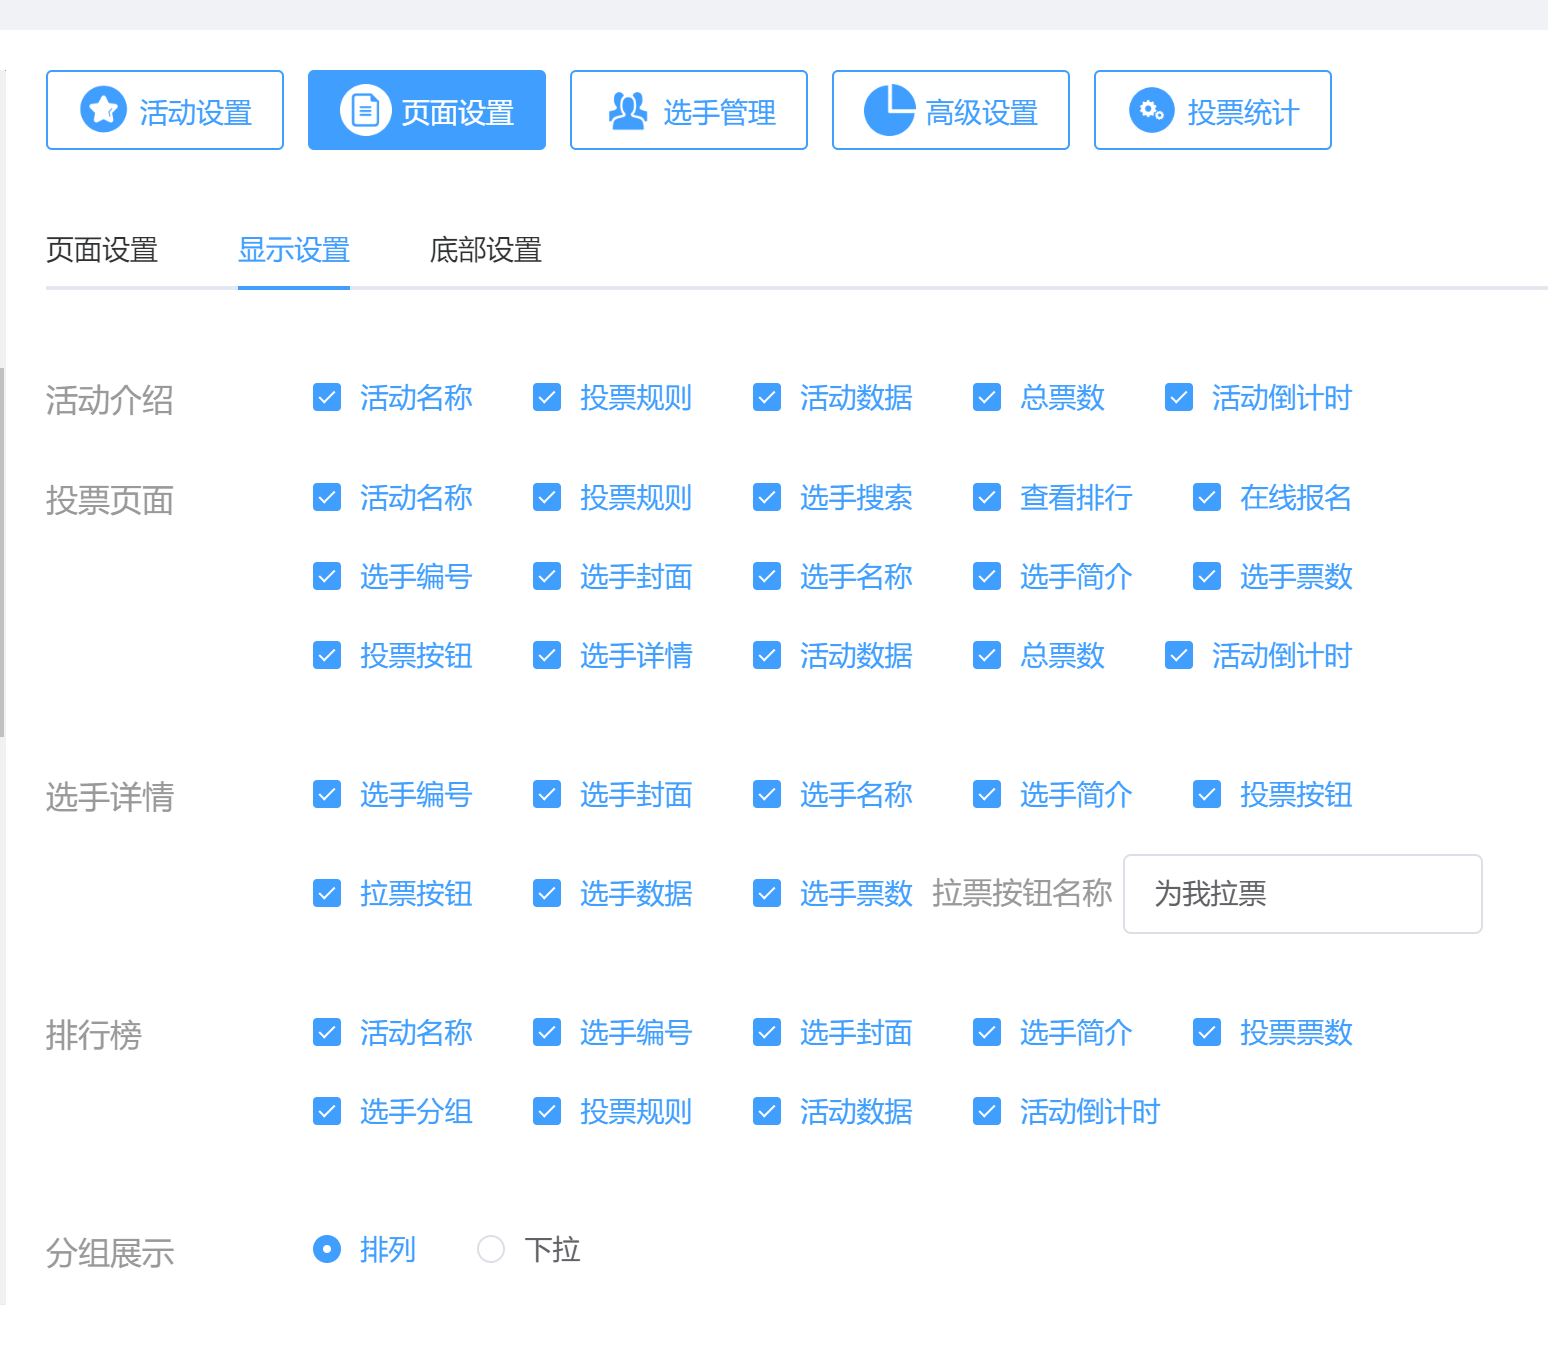Uncheck 选手封面 in 投票页面 section

coord(547,576)
